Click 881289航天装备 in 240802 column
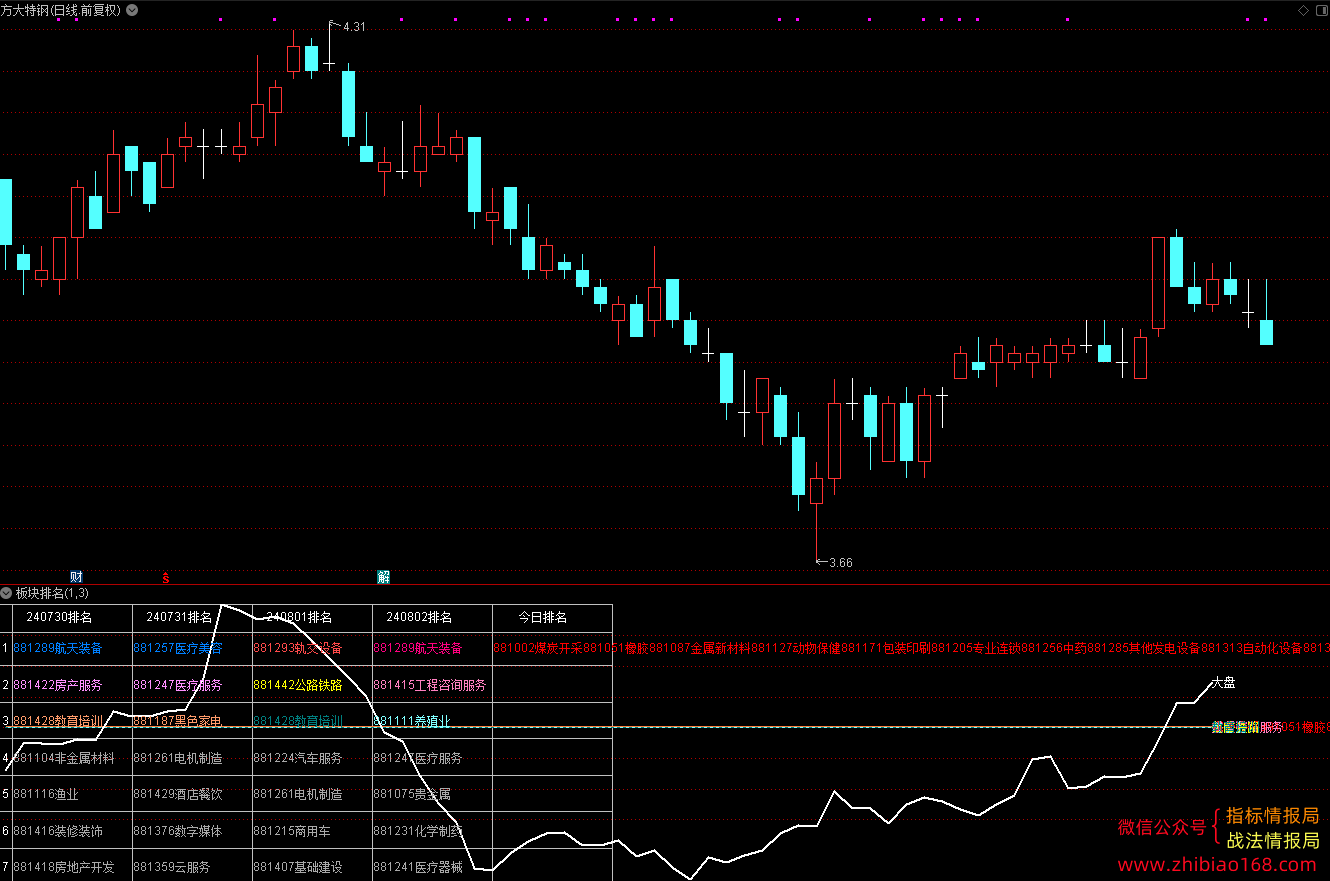The image size is (1330, 881). pyautogui.click(x=418, y=648)
